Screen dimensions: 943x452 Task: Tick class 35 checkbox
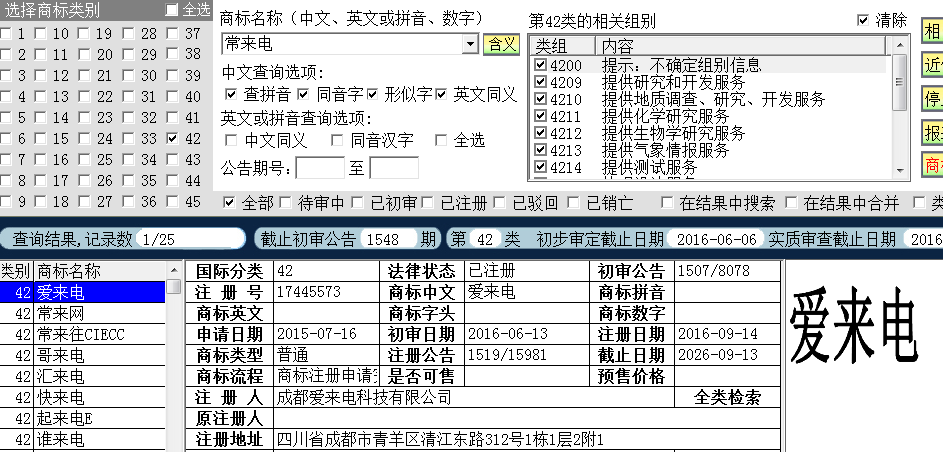click(129, 180)
